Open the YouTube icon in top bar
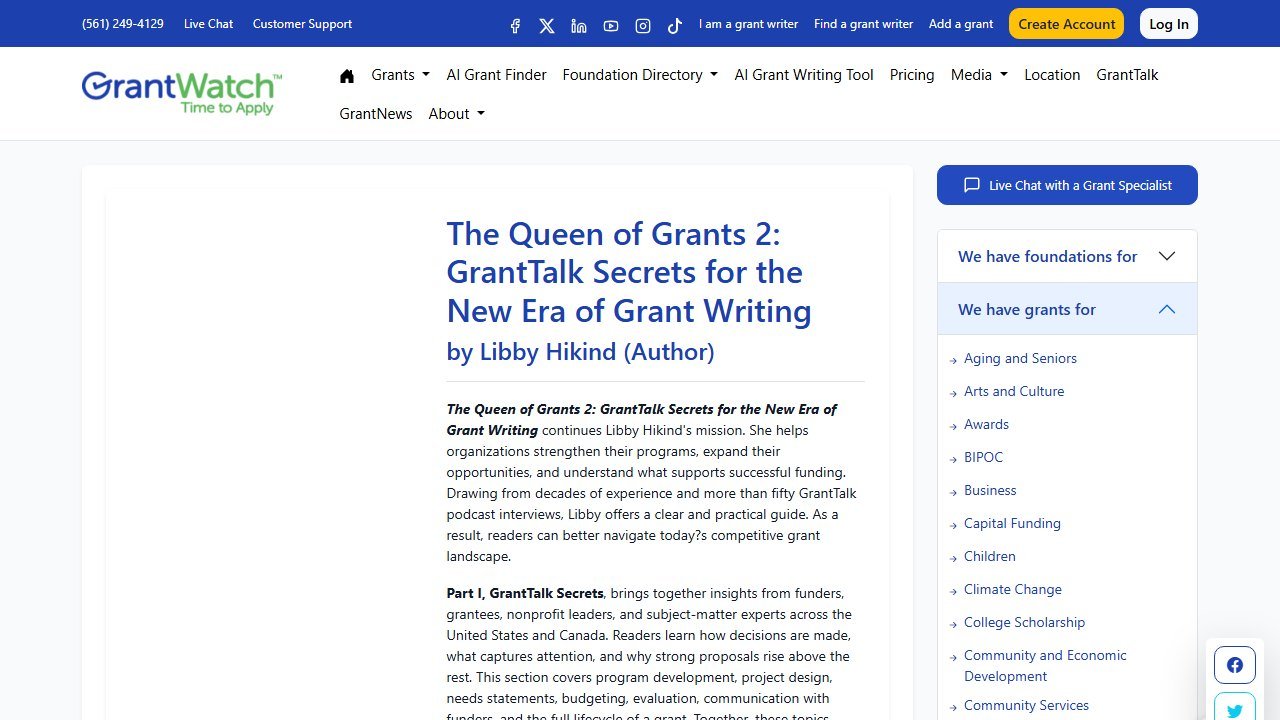Screen dimensions: 1280x720 coord(611,26)
